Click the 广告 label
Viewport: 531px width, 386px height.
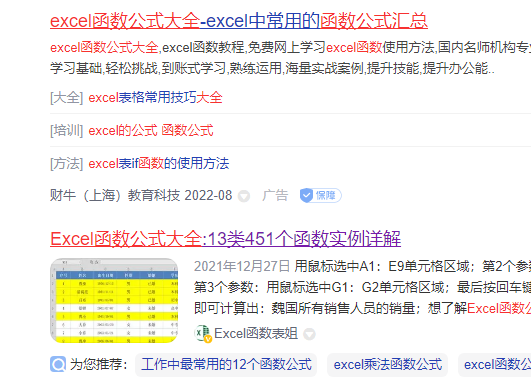click(x=275, y=195)
